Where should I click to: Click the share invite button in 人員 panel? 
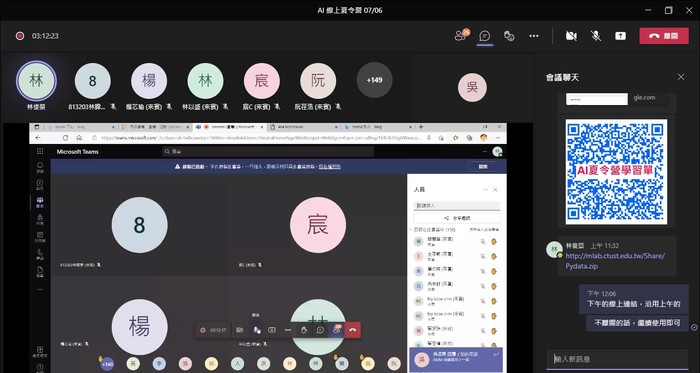(x=457, y=218)
